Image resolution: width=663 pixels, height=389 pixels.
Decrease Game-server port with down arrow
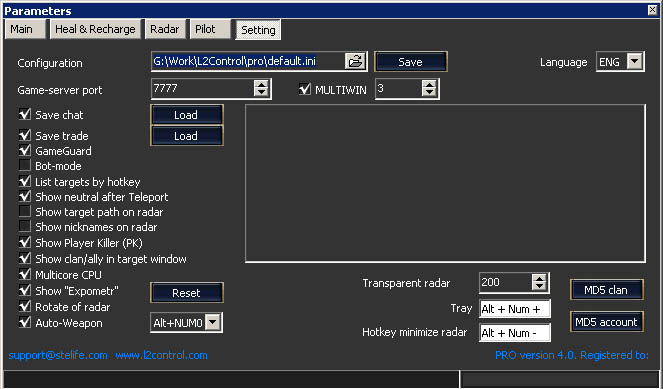click(261, 93)
